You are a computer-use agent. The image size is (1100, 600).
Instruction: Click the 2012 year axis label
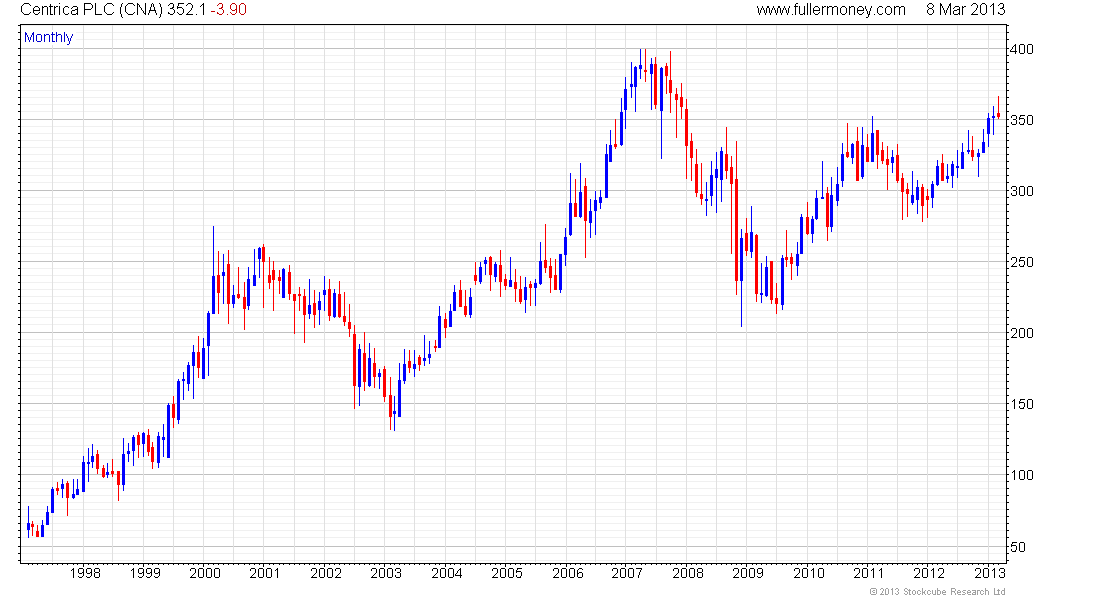(x=929, y=573)
